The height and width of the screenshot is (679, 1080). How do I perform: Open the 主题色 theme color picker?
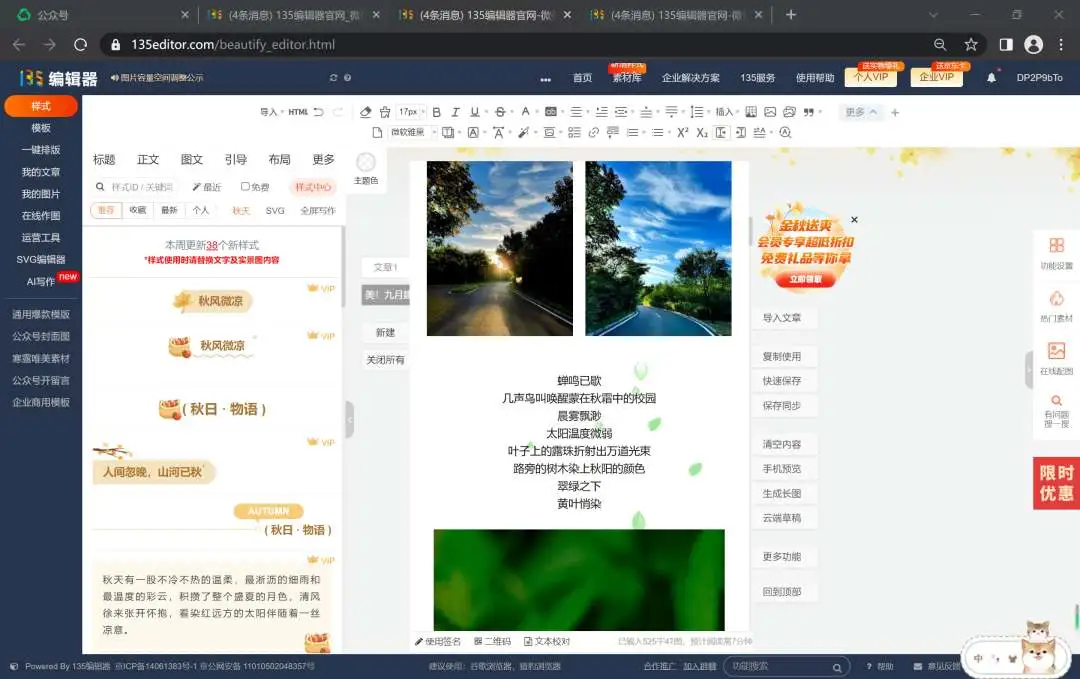coord(366,169)
